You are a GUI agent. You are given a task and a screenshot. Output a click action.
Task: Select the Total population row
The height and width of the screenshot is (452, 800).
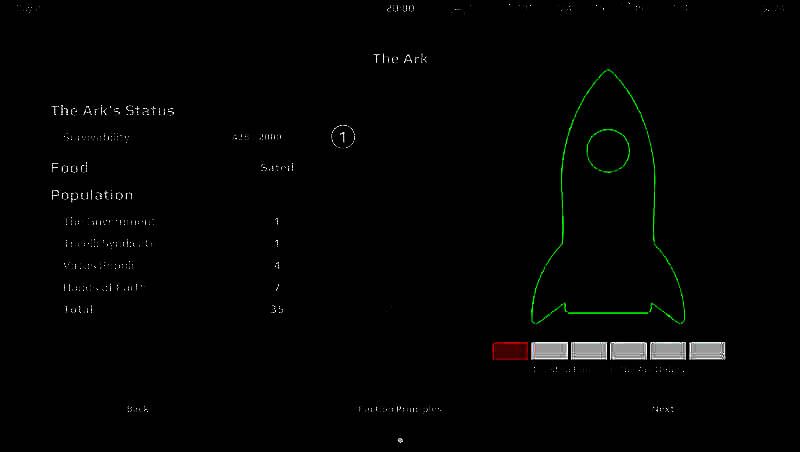pos(78,309)
